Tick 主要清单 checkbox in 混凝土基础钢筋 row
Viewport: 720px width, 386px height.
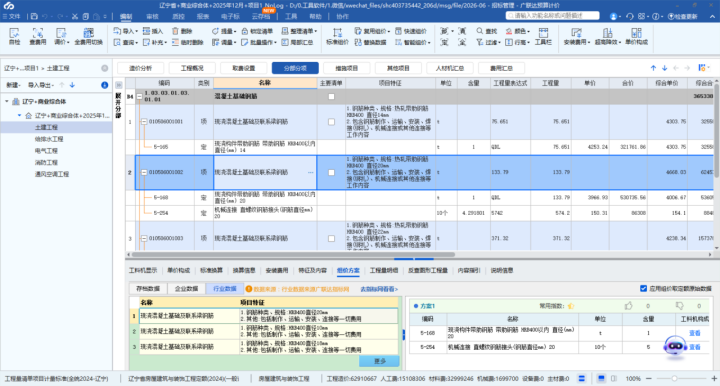[x=332, y=96]
